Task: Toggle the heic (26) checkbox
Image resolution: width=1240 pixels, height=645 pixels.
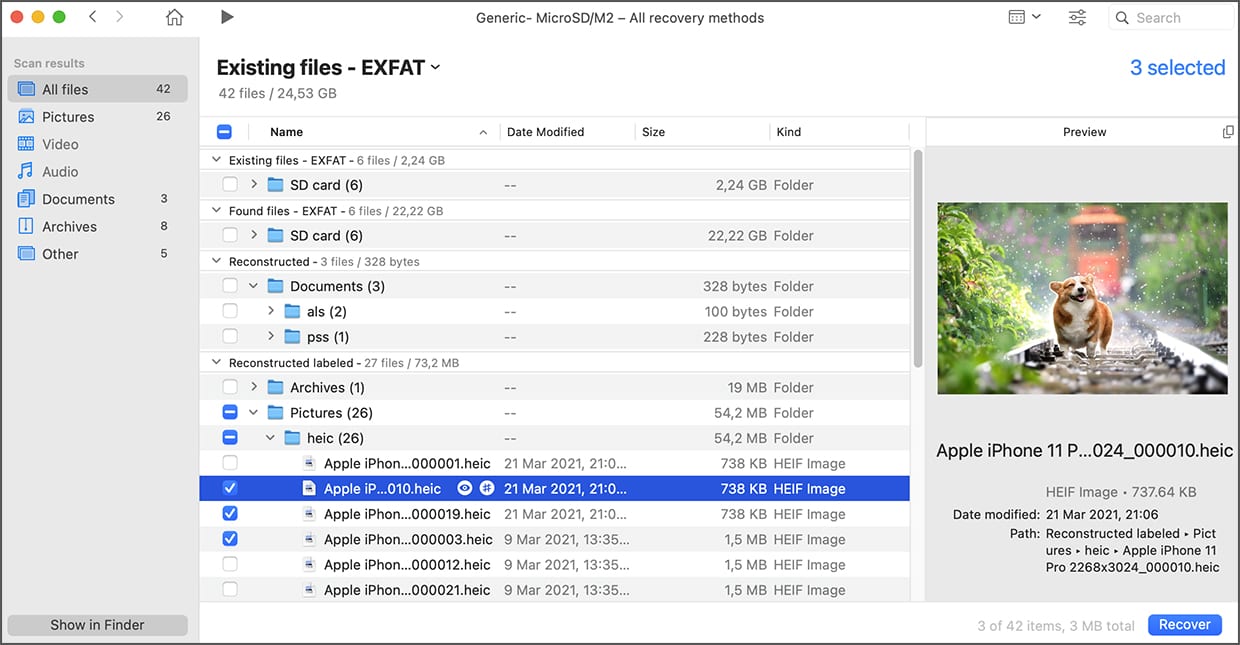Action: [x=230, y=438]
